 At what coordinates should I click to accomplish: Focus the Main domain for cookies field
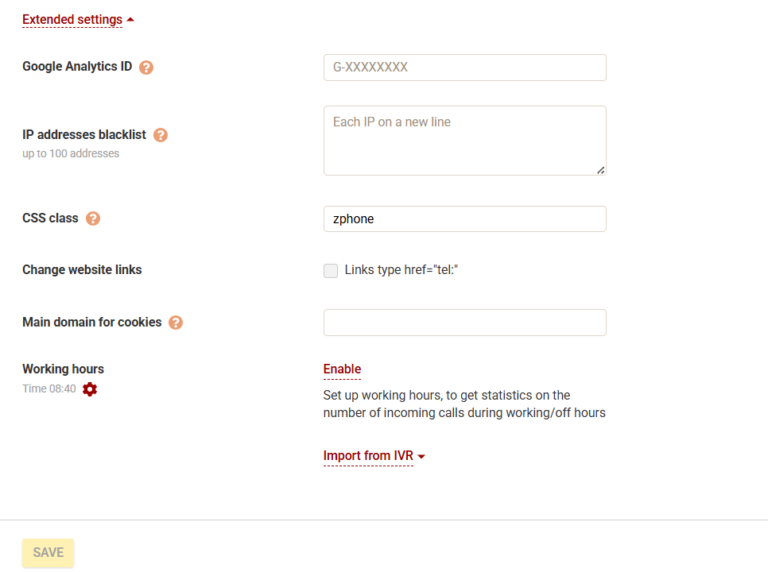pos(465,322)
